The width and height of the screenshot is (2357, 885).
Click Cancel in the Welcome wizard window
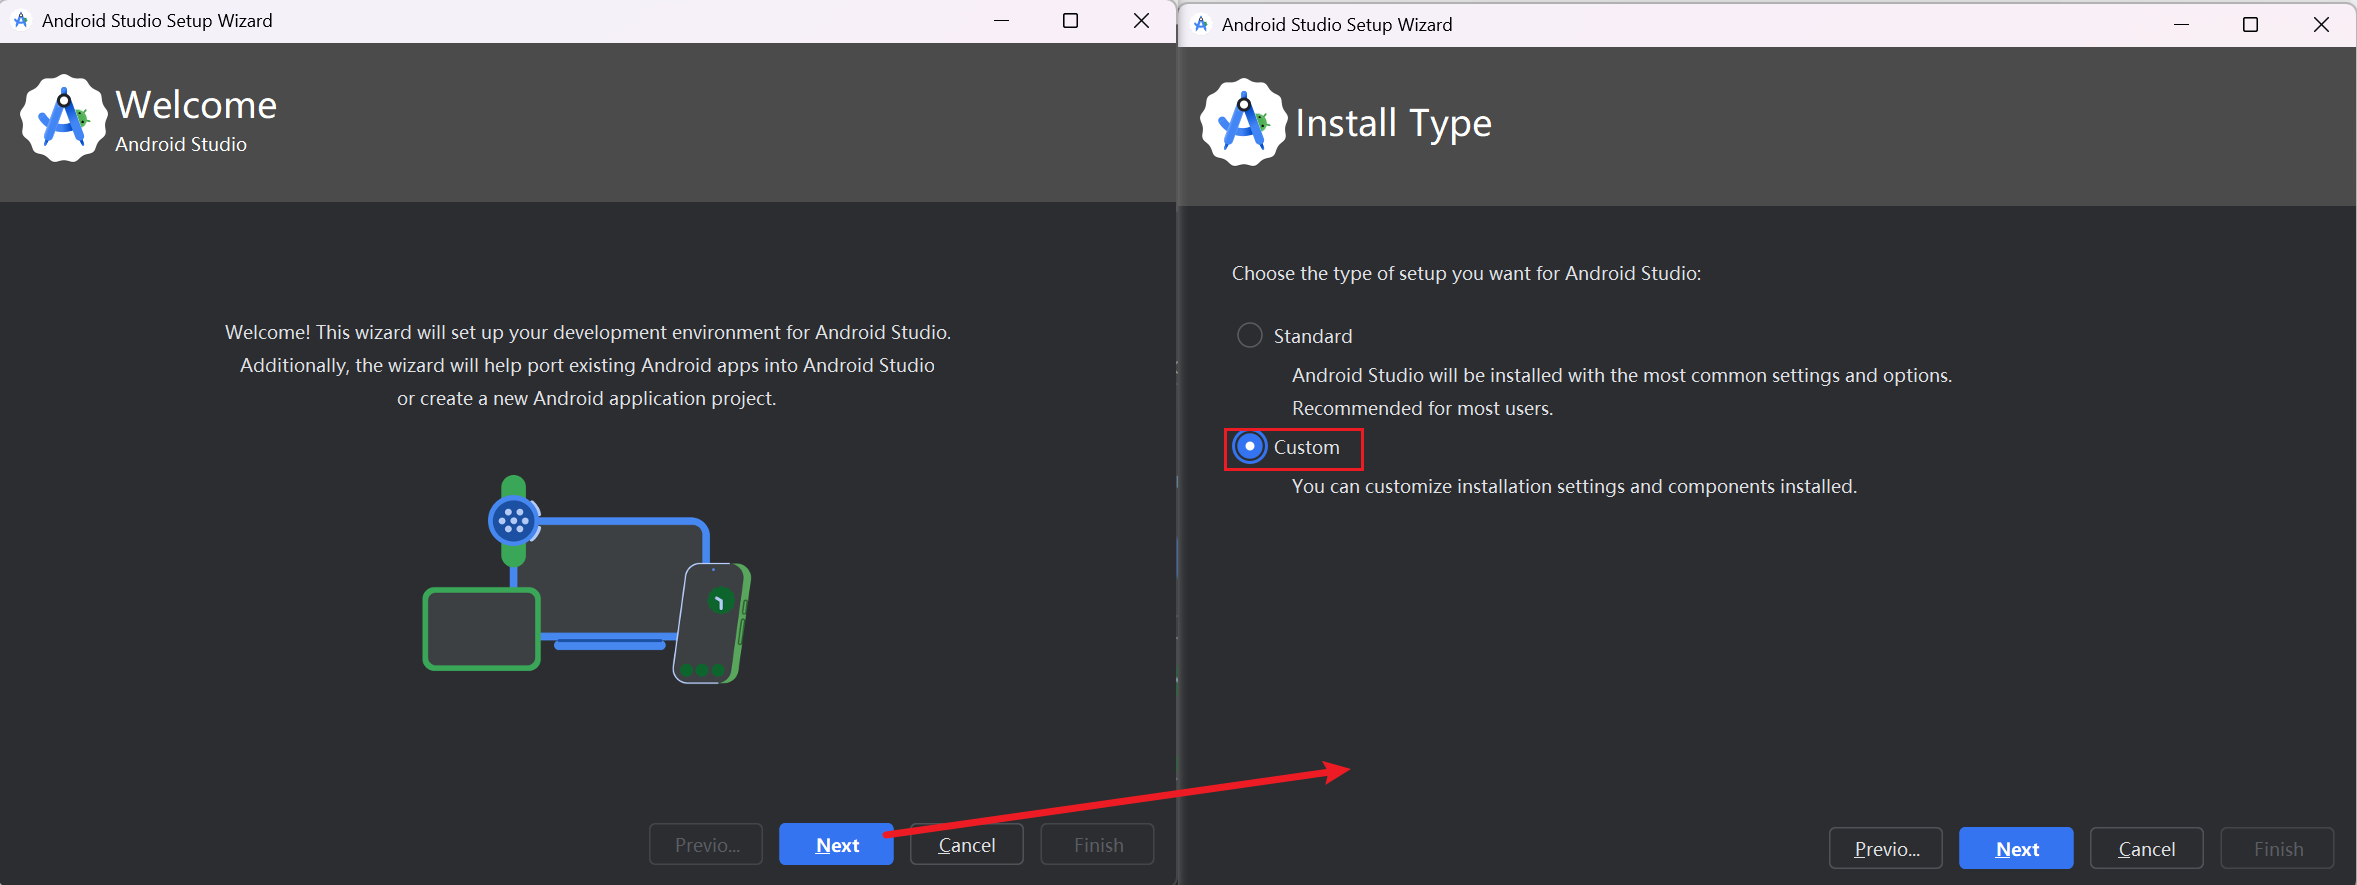pos(967,845)
